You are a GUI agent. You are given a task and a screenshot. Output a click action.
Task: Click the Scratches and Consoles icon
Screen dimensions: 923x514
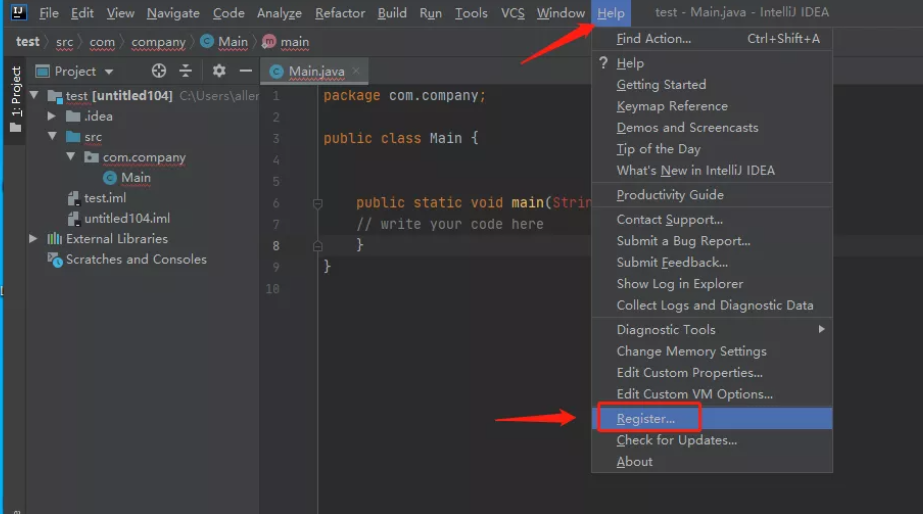pos(55,260)
